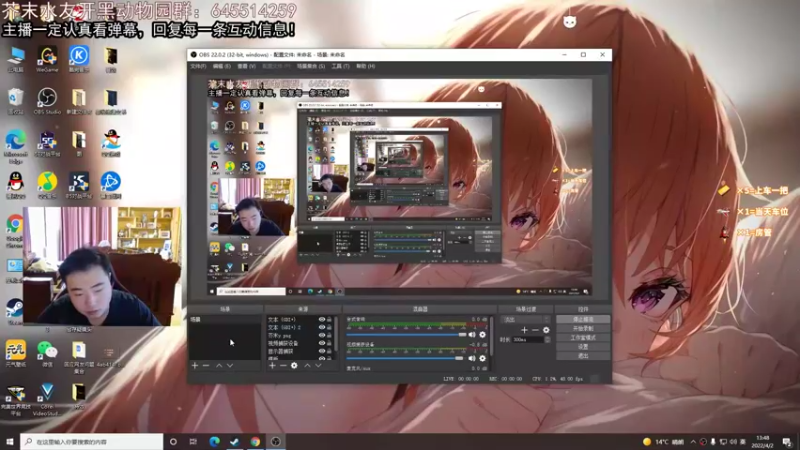
Task: Remove scene transition with minus icon
Action: click(x=535, y=330)
